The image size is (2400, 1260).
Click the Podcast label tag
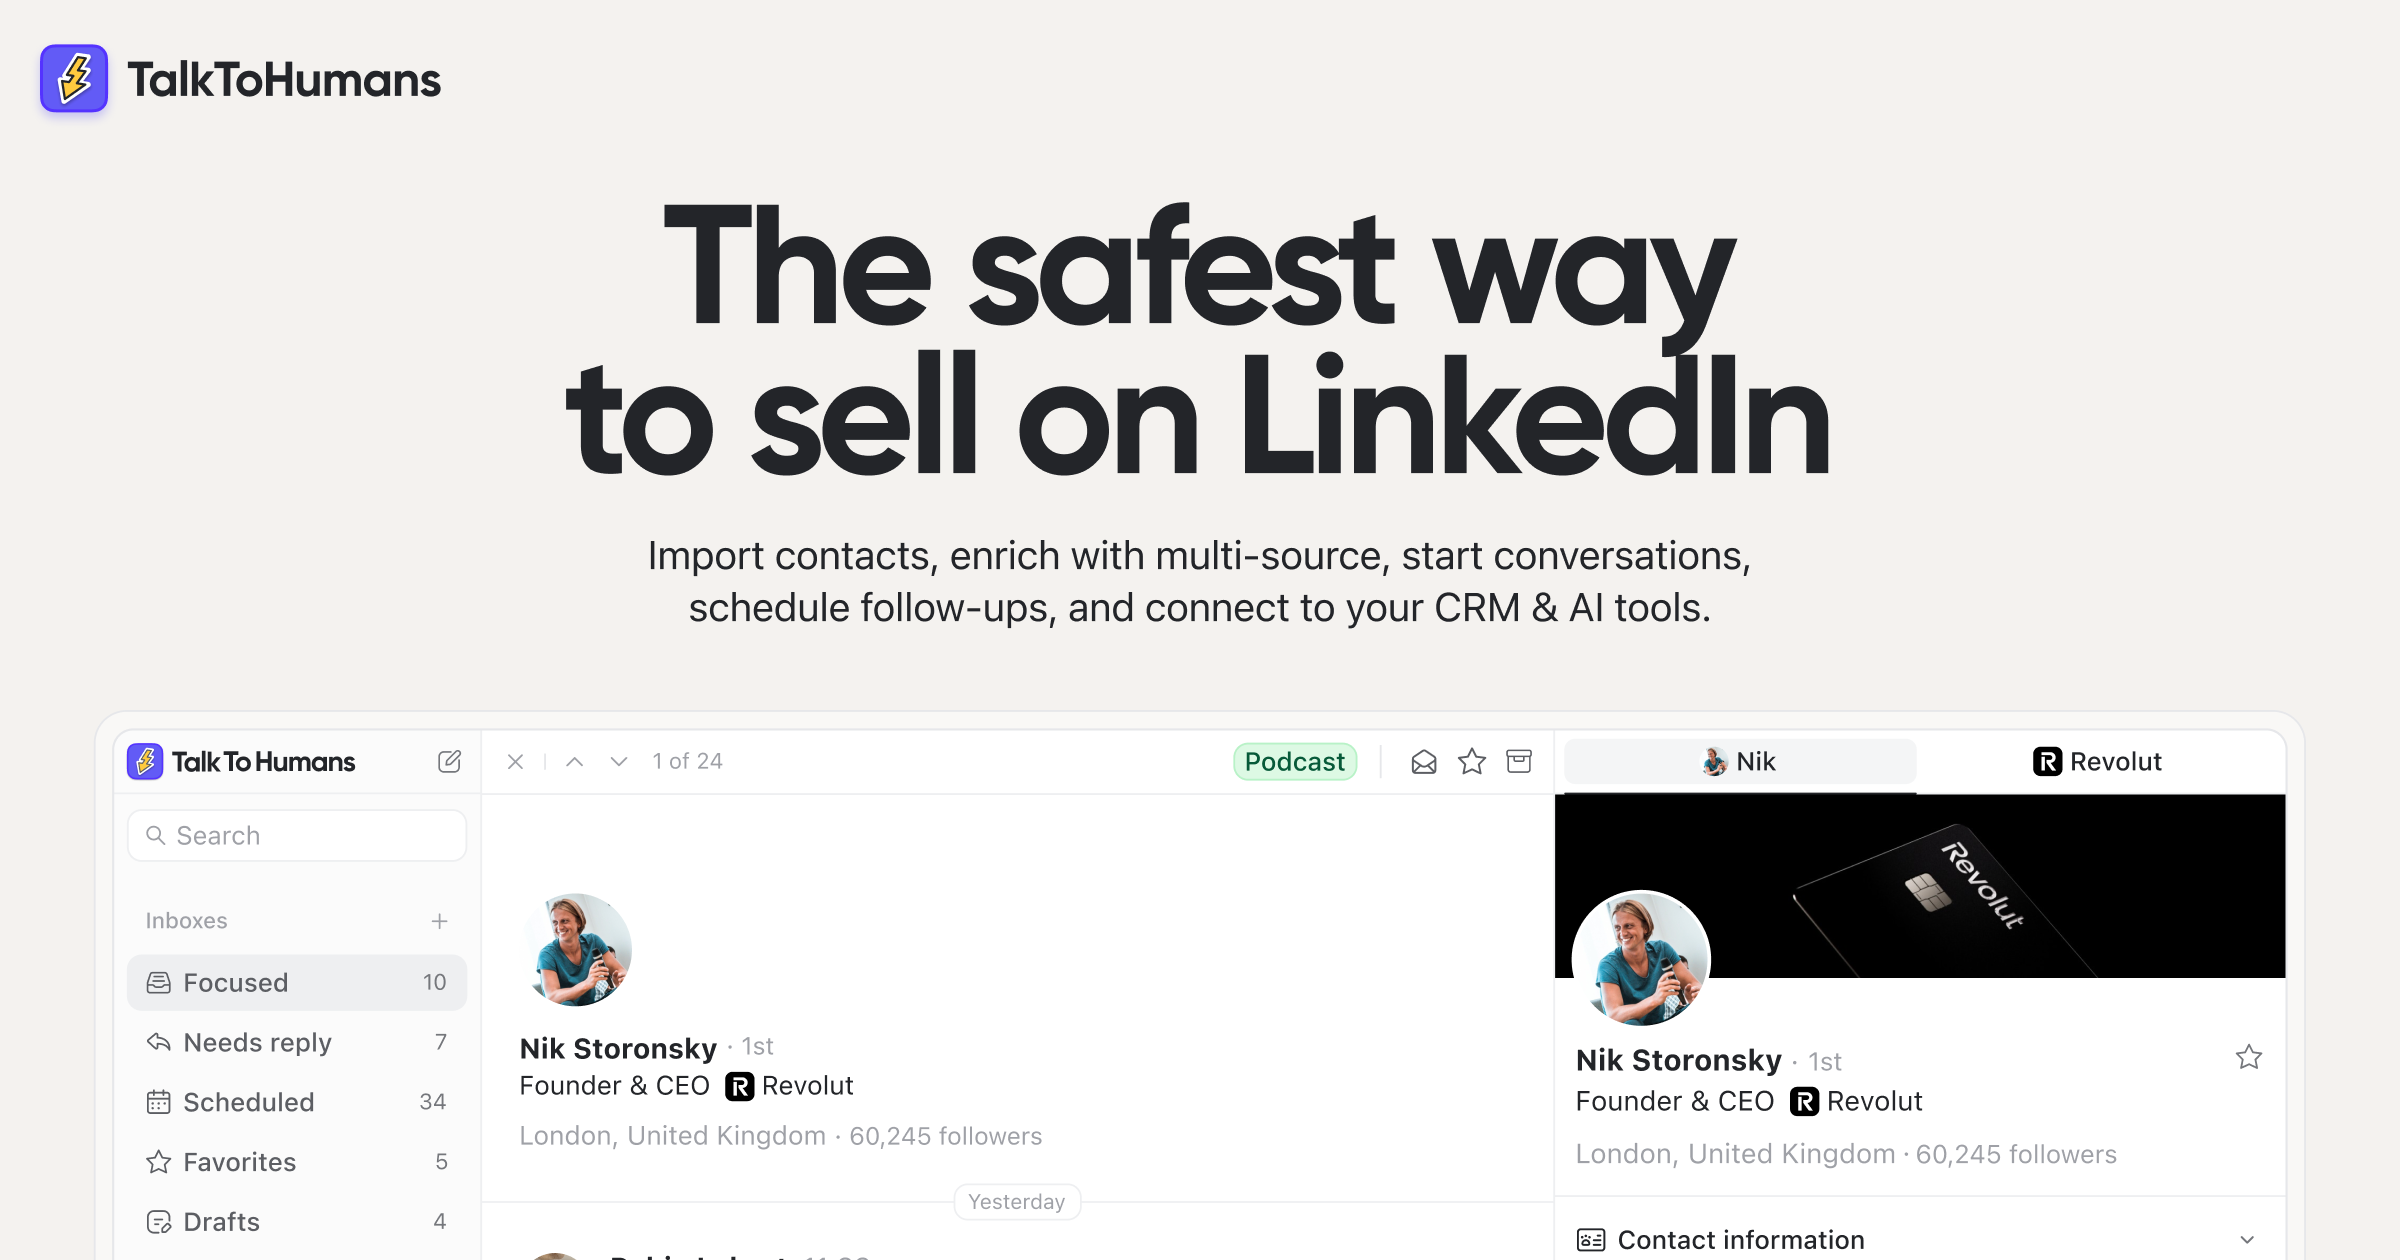click(1295, 762)
